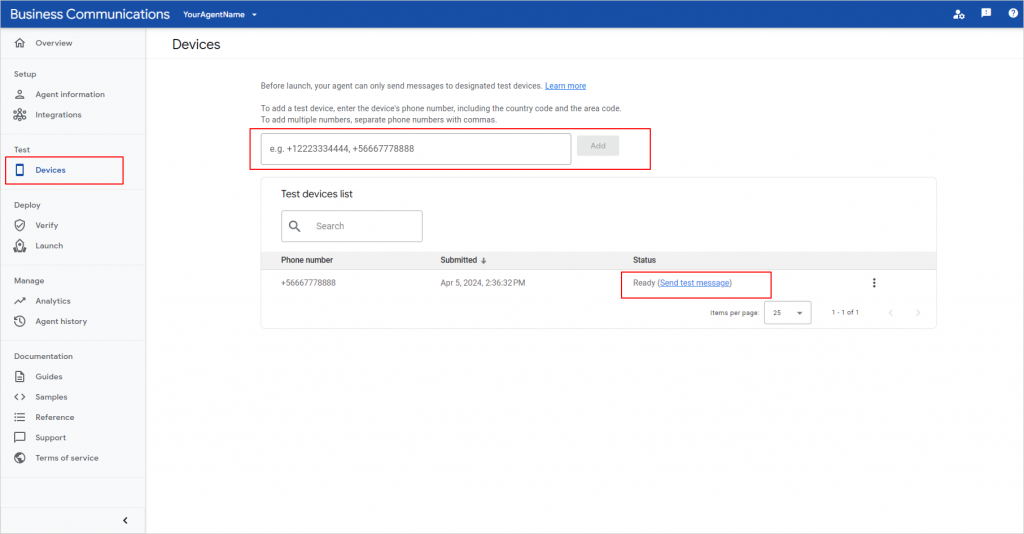Viewport: 1024px width, 534px height.
Task: Click the Verify shield icon
Action: (x=20, y=225)
